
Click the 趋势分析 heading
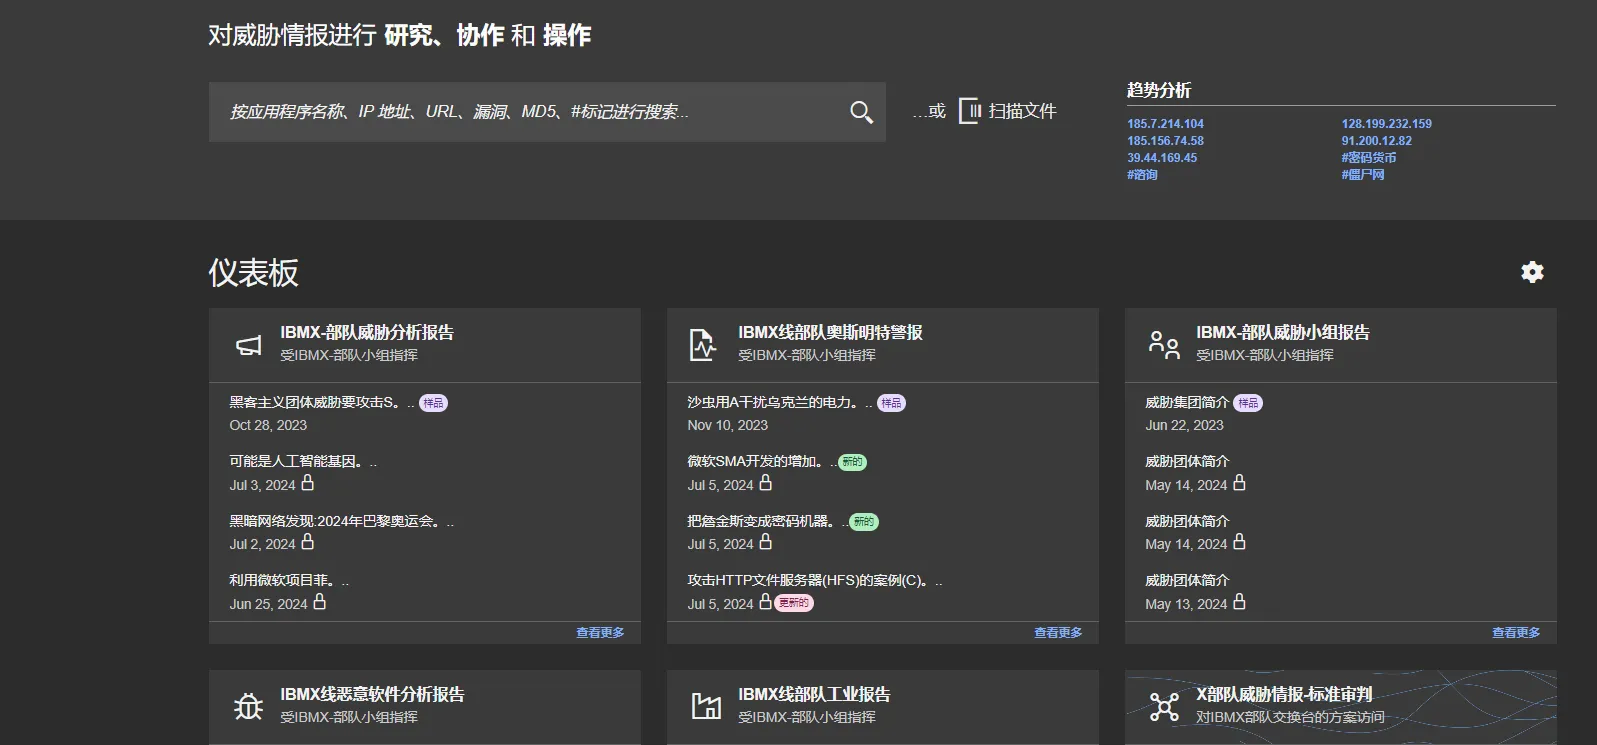pos(1159,90)
